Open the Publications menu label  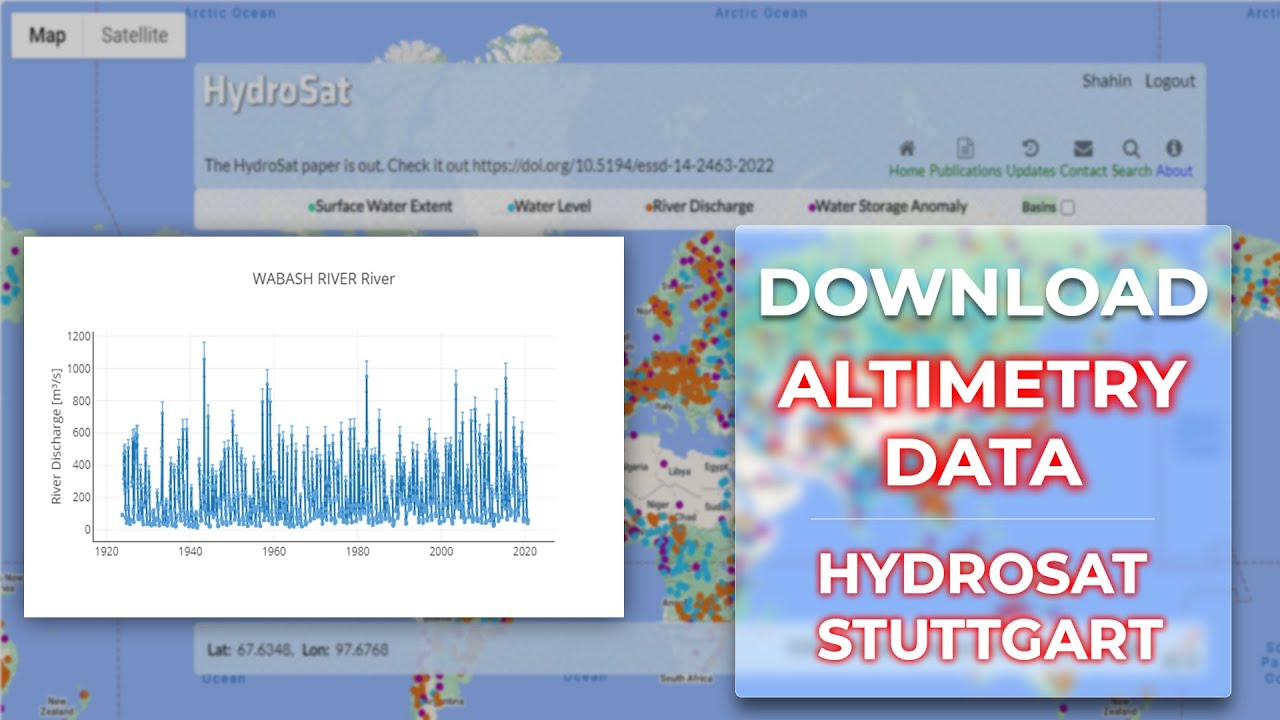965,171
